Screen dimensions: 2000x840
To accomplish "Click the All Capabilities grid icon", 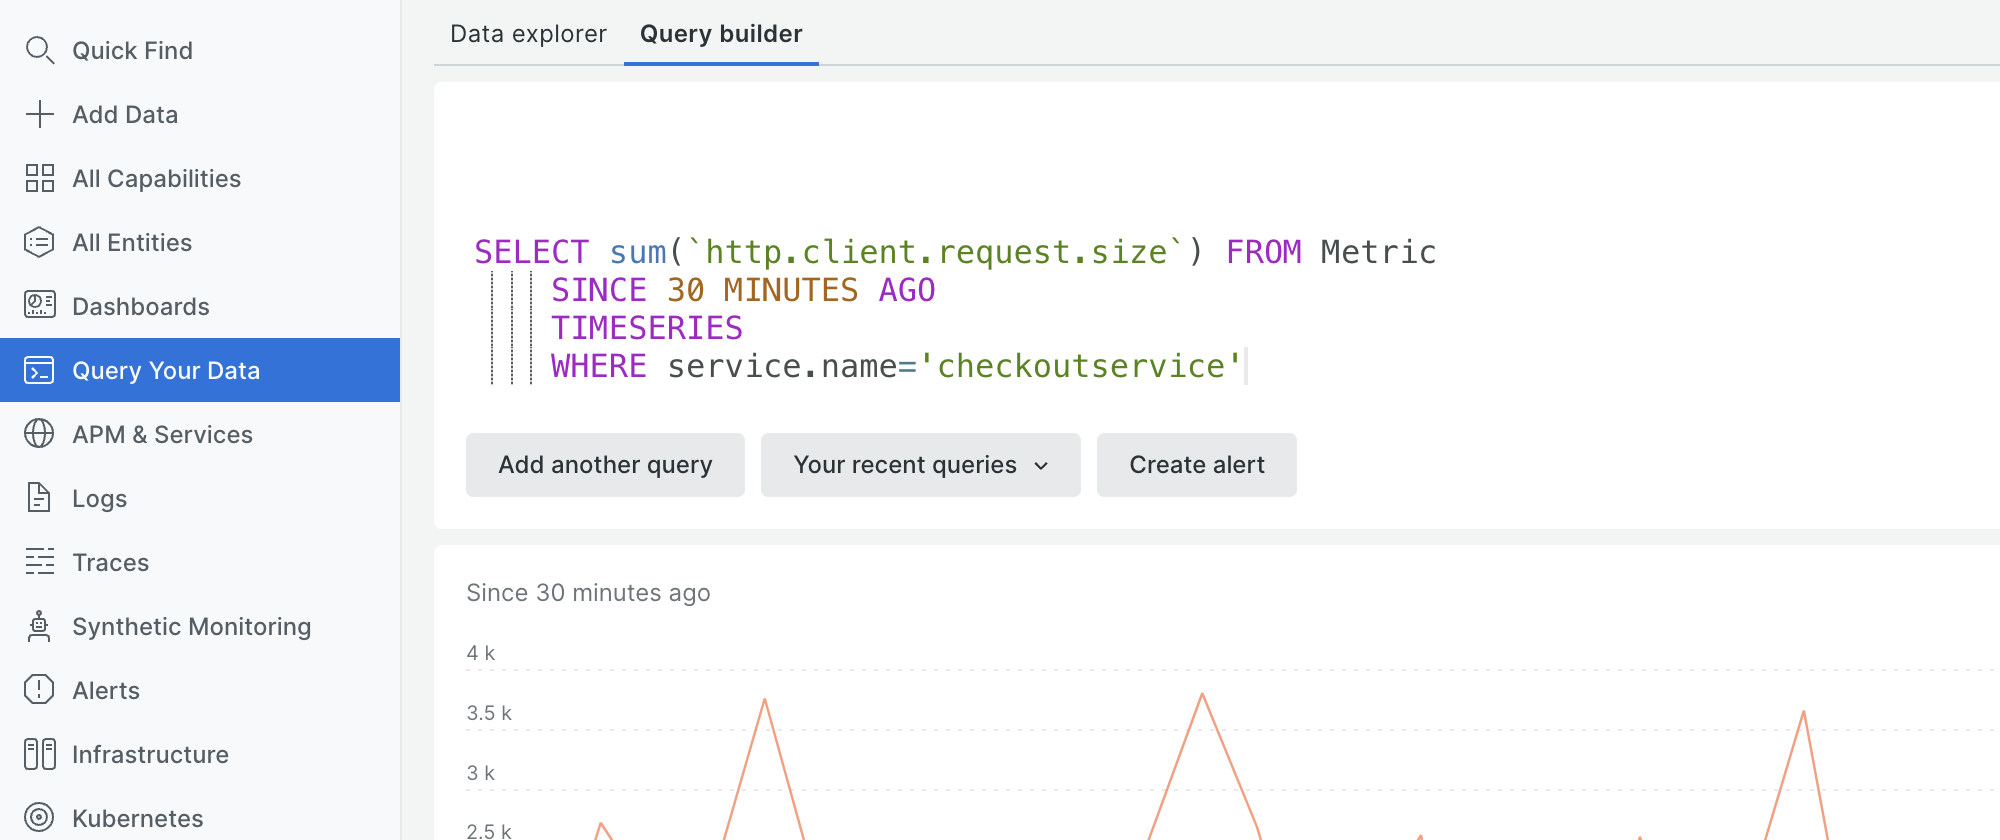I will pyautogui.click(x=39, y=178).
